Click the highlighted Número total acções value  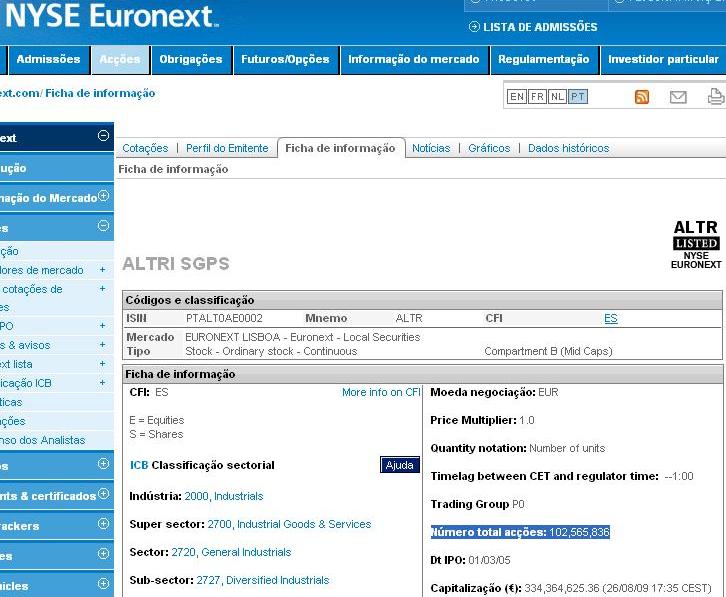tap(579, 532)
